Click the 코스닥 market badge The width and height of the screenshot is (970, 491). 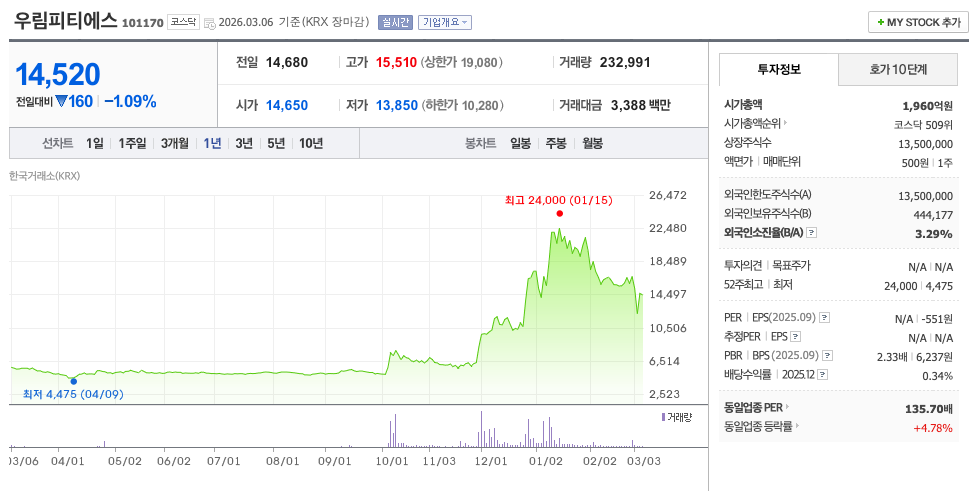[x=183, y=22]
